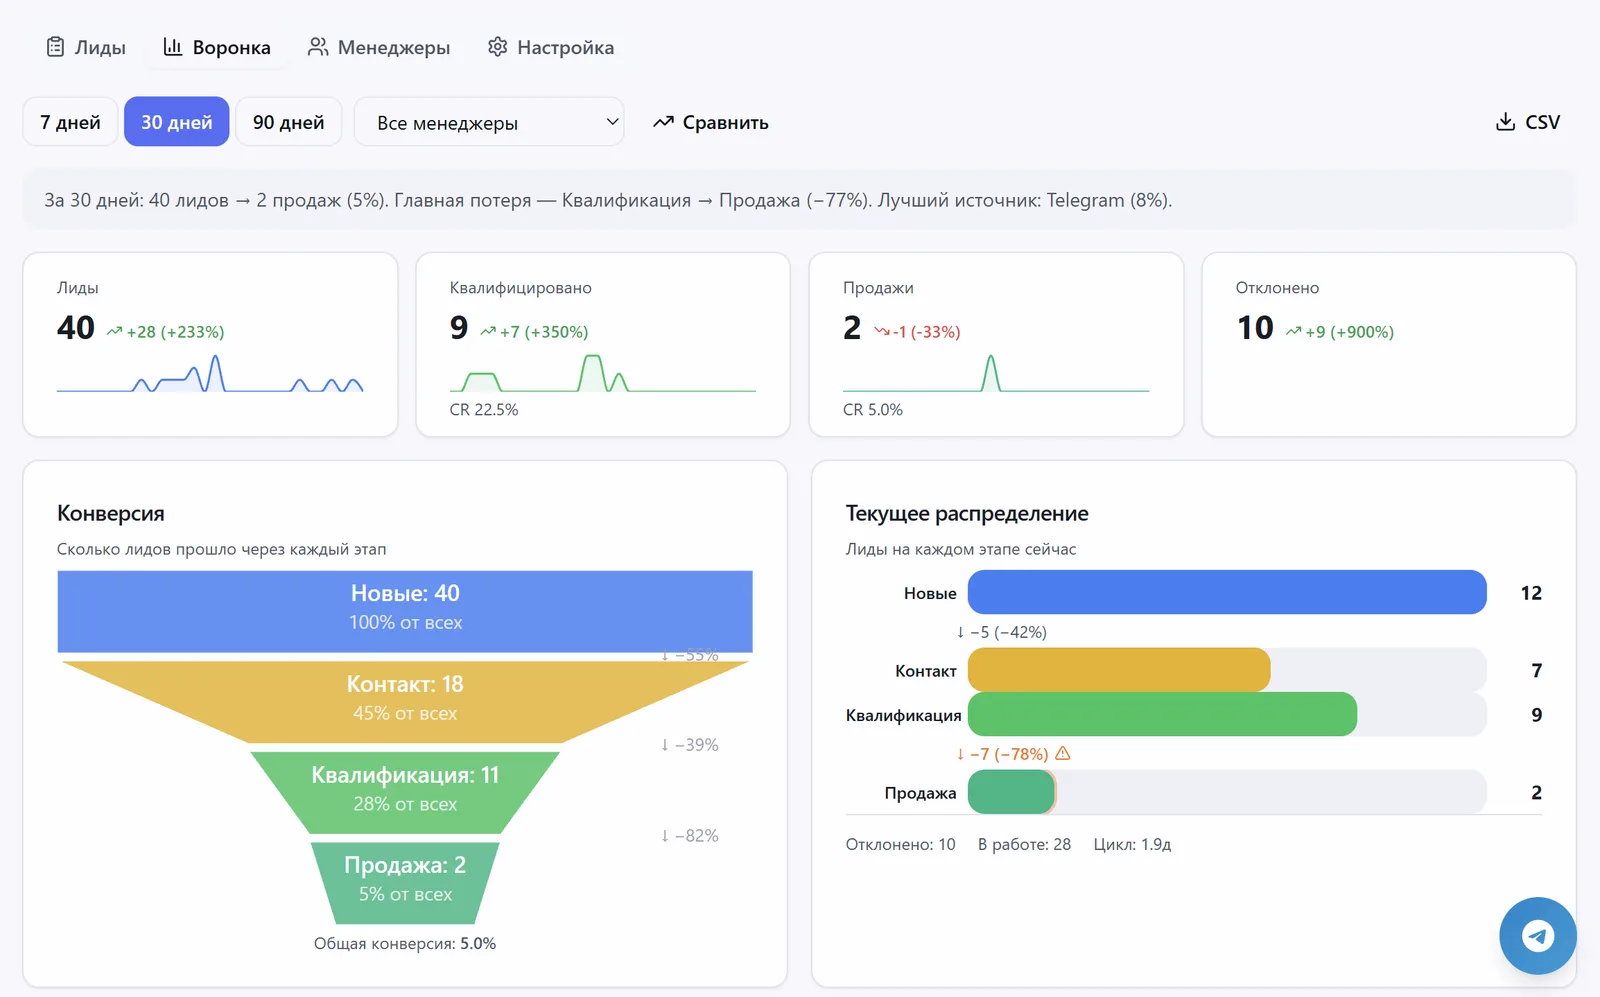Click the blue Новые: 40 funnel stage

pos(405,610)
